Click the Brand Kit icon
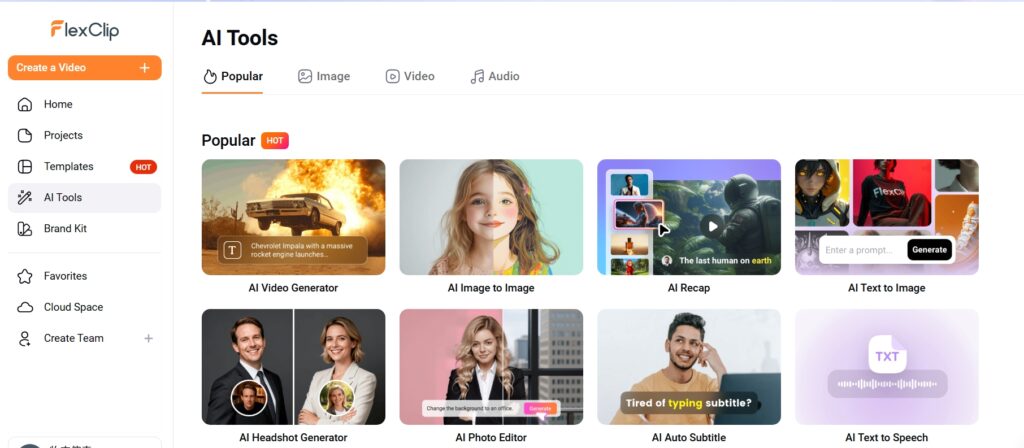 tap(25, 229)
